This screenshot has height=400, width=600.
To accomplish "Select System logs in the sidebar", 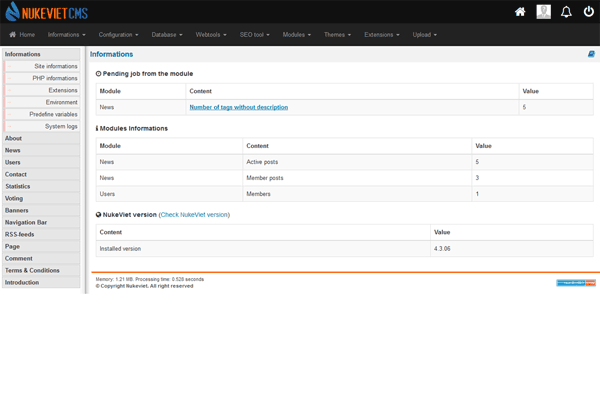I will pyautogui.click(x=60, y=127).
